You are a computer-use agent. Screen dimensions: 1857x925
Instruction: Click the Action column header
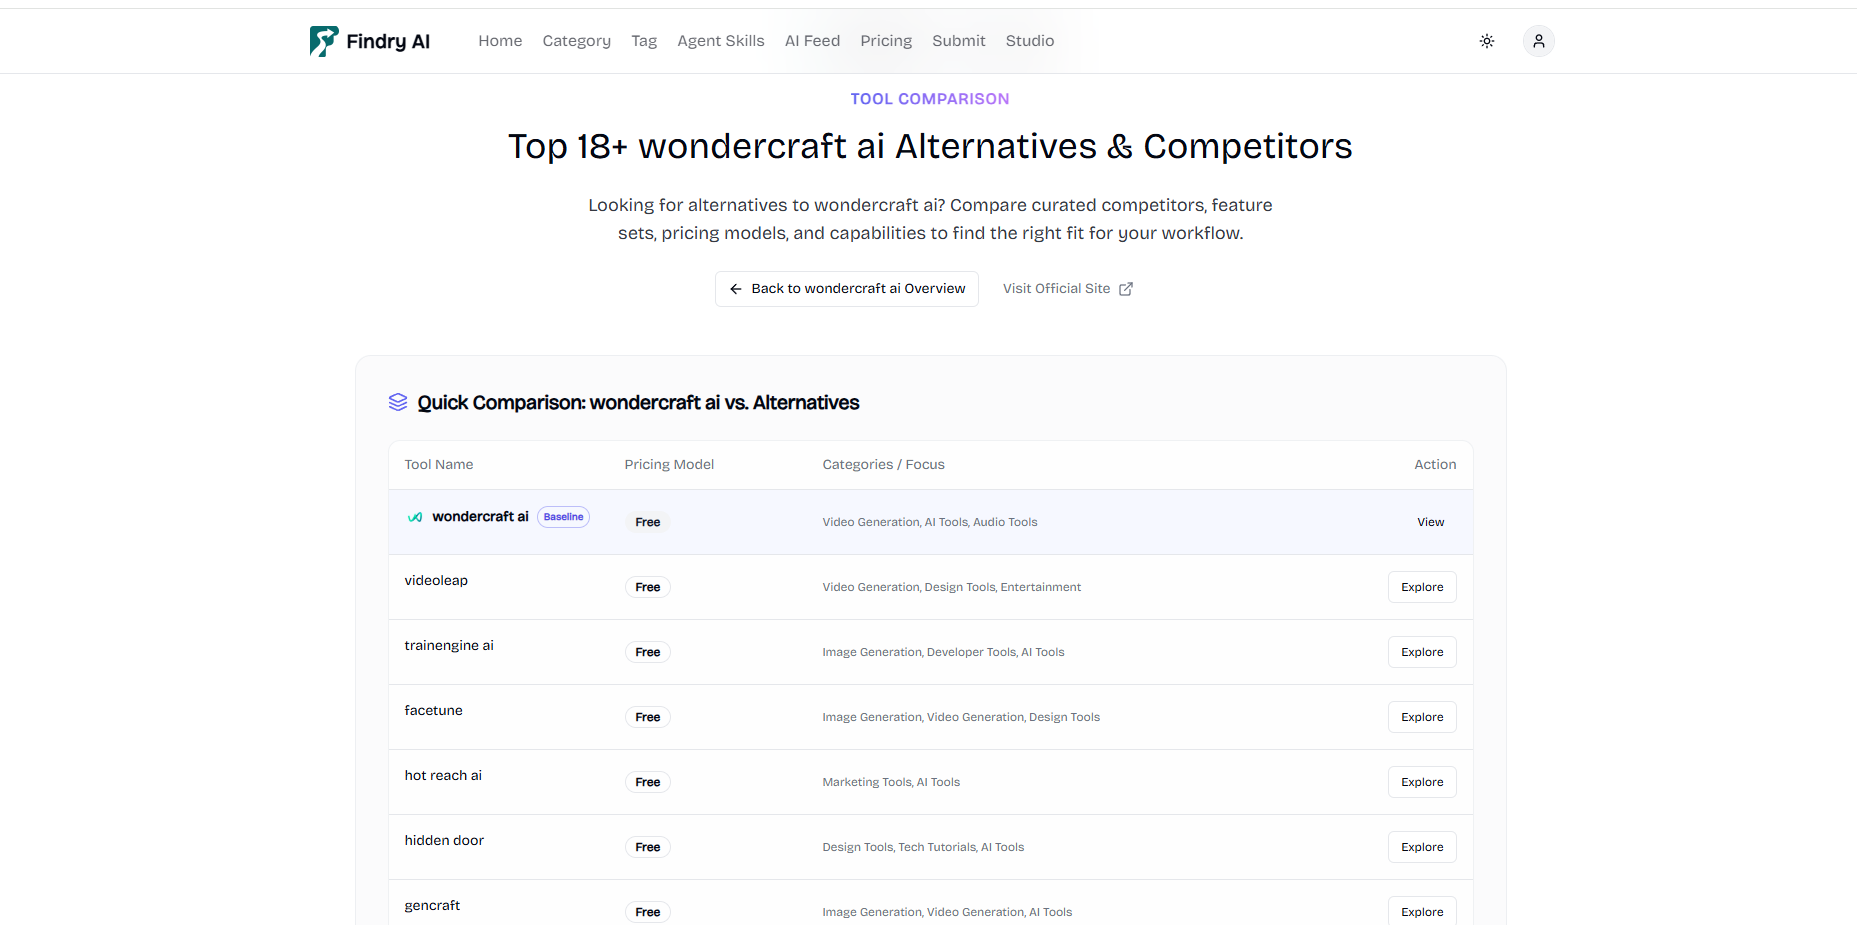[x=1435, y=465]
